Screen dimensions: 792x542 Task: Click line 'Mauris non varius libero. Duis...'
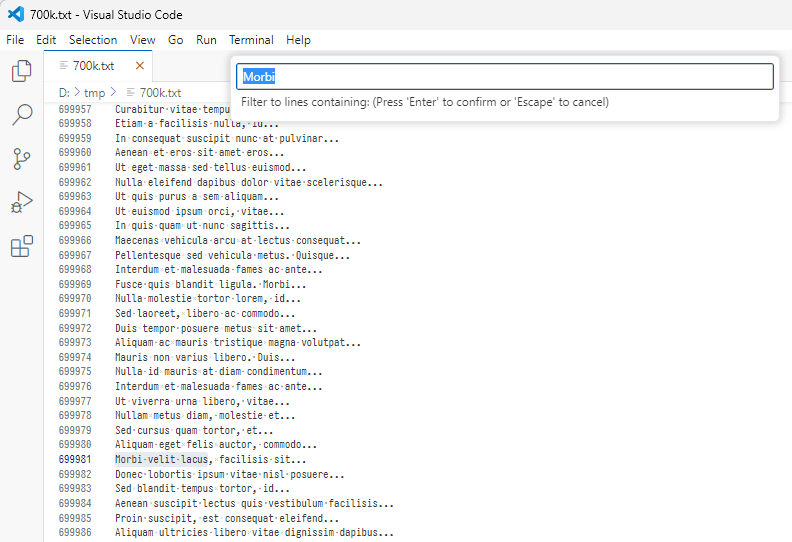(x=205, y=358)
